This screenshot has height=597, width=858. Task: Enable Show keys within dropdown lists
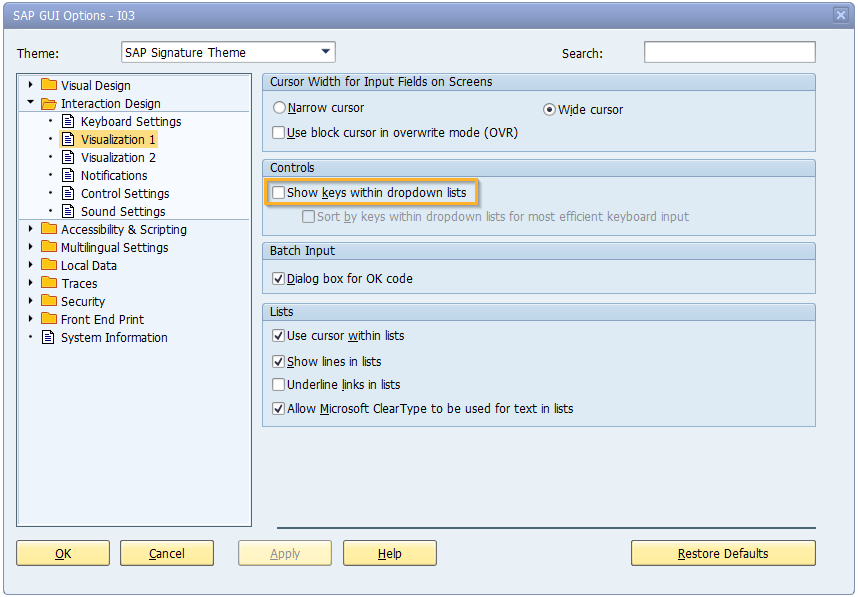[279, 192]
